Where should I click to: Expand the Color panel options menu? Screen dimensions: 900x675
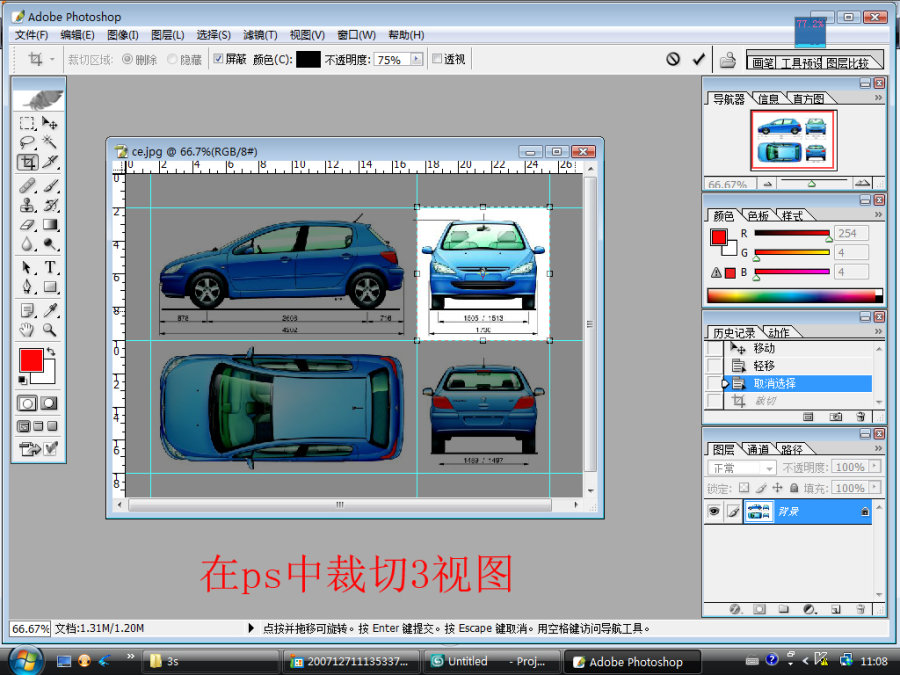[878, 214]
